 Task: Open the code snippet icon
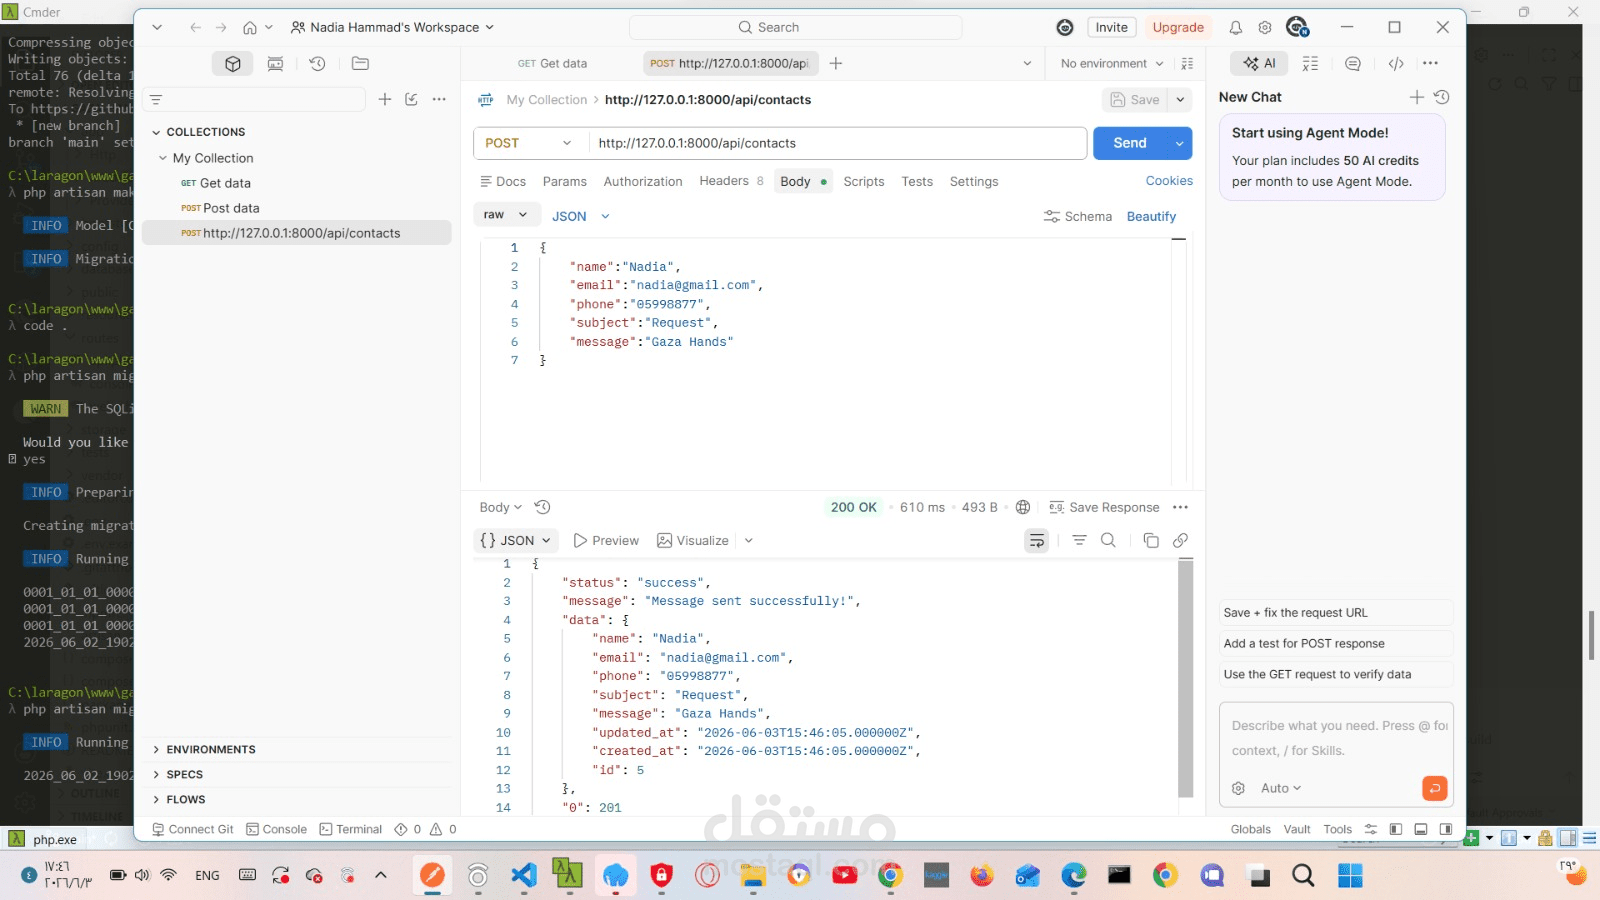click(x=1396, y=63)
